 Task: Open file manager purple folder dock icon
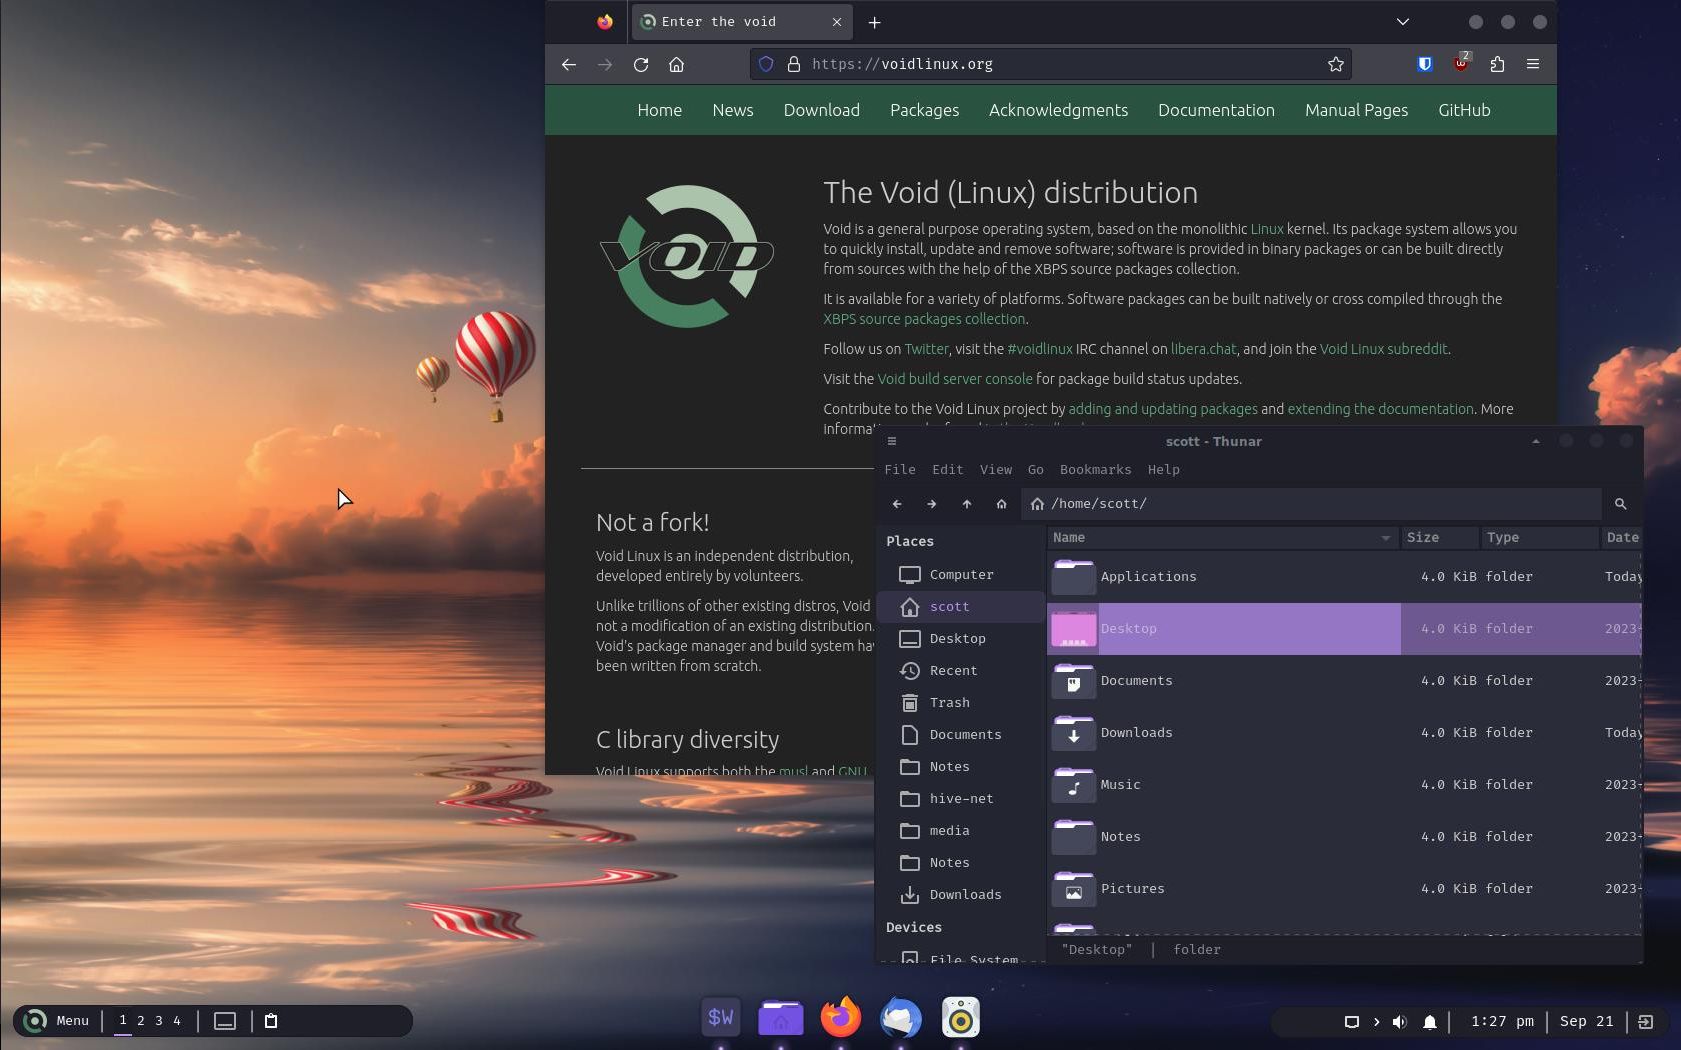pos(781,1018)
